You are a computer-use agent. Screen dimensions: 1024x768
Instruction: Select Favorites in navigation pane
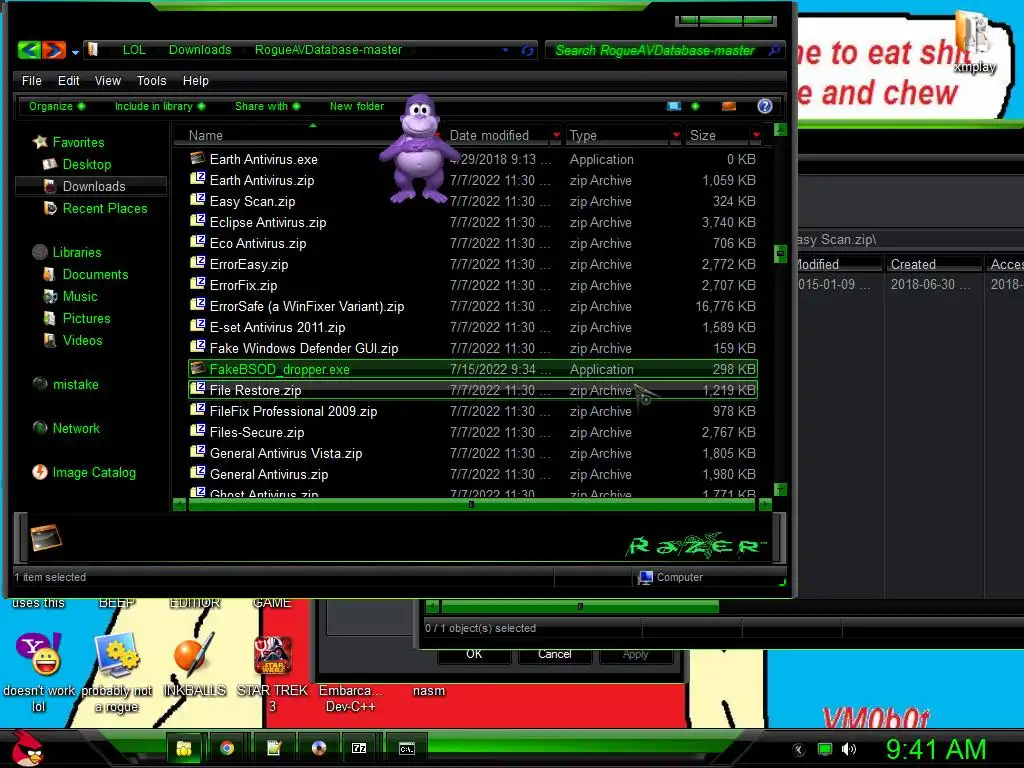[x=78, y=142]
